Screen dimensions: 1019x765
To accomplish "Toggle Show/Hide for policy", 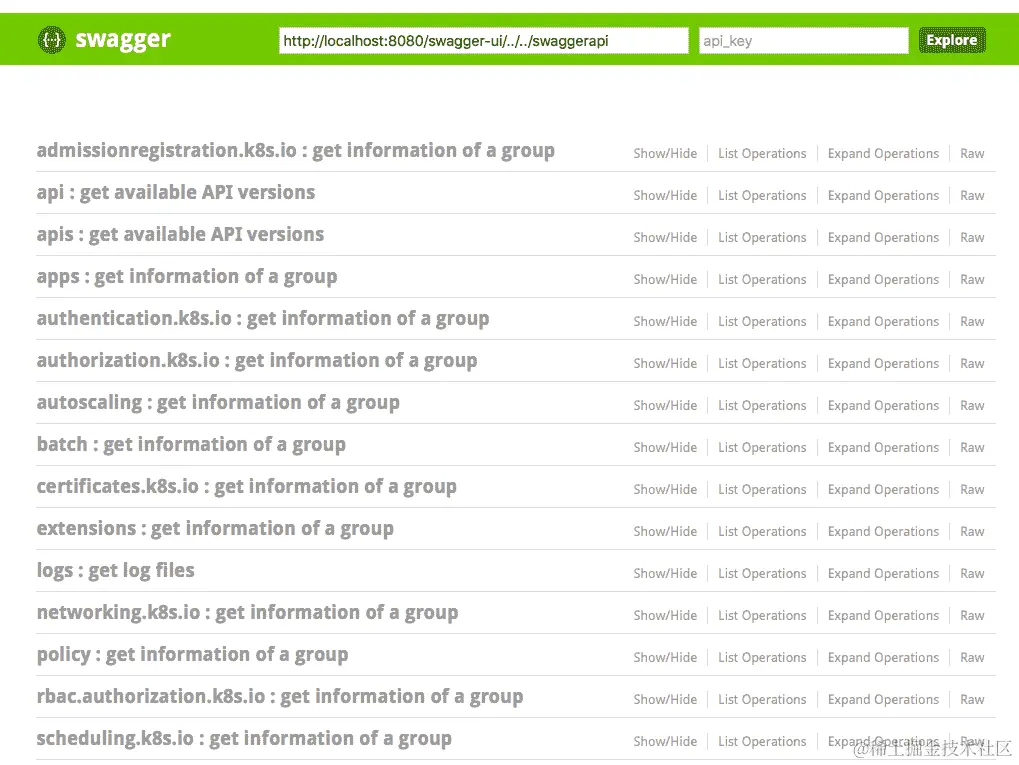I will tap(665, 657).
